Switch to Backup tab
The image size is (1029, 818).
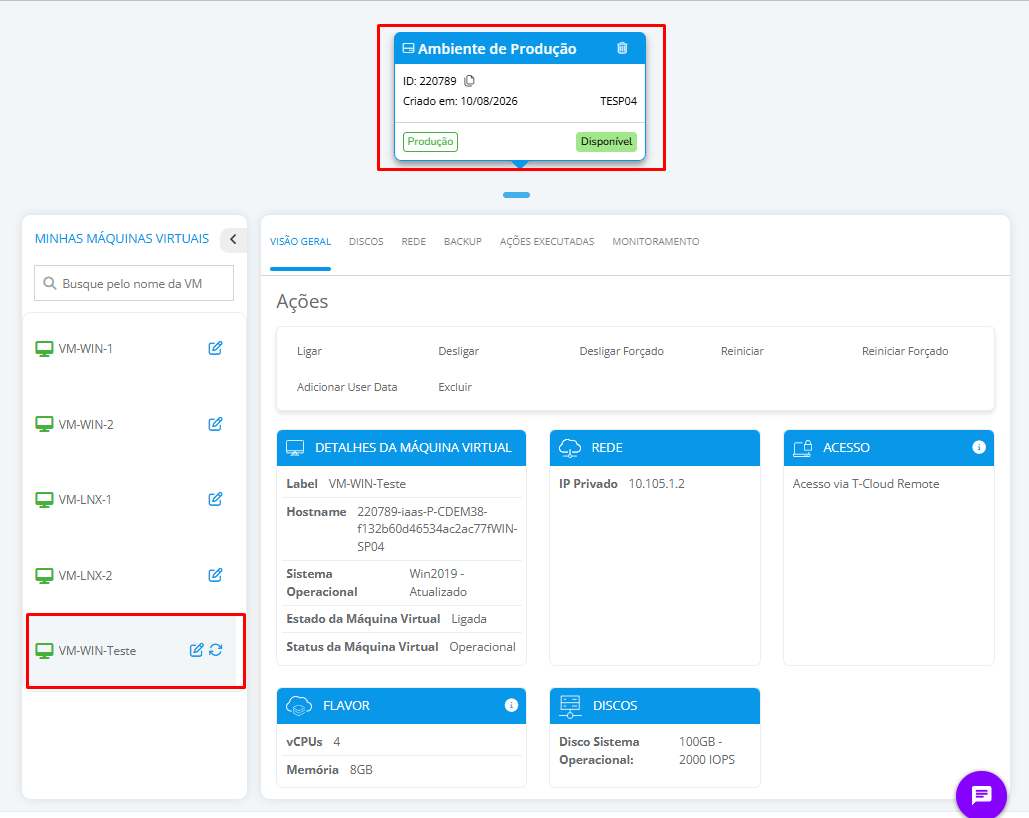point(463,242)
